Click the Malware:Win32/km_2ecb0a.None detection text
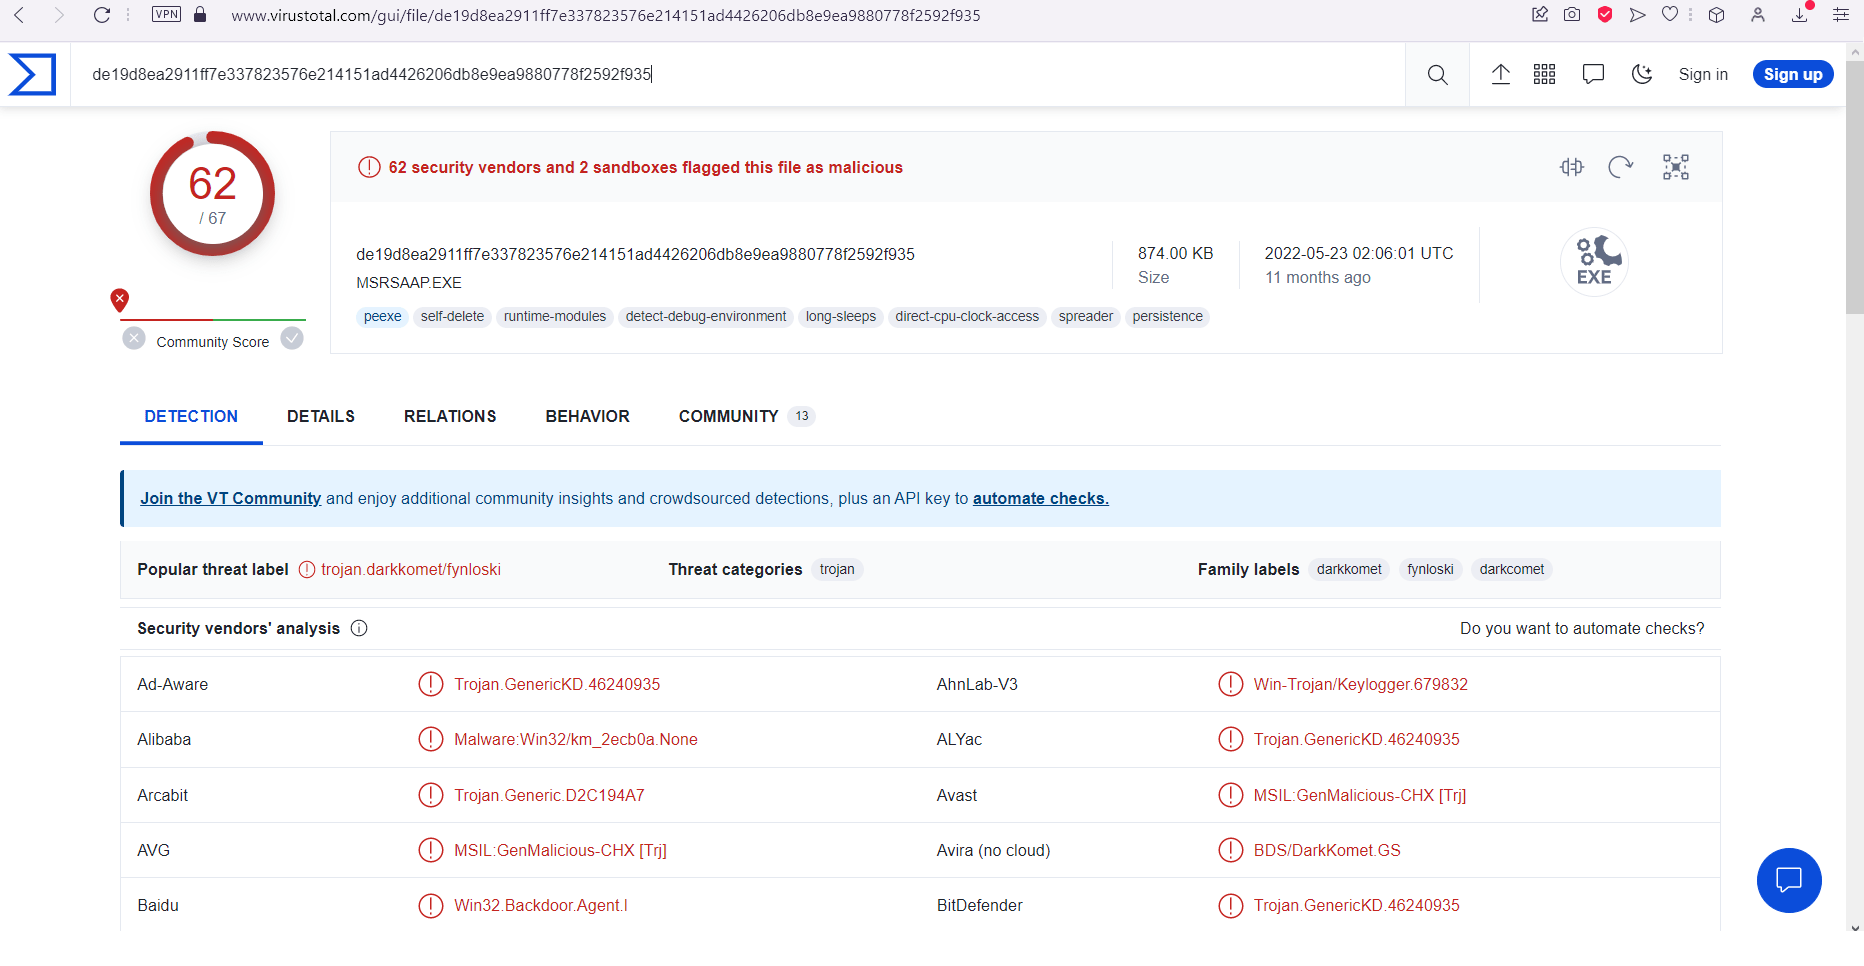Screen dimensions: 1864x966 [x=576, y=739]
